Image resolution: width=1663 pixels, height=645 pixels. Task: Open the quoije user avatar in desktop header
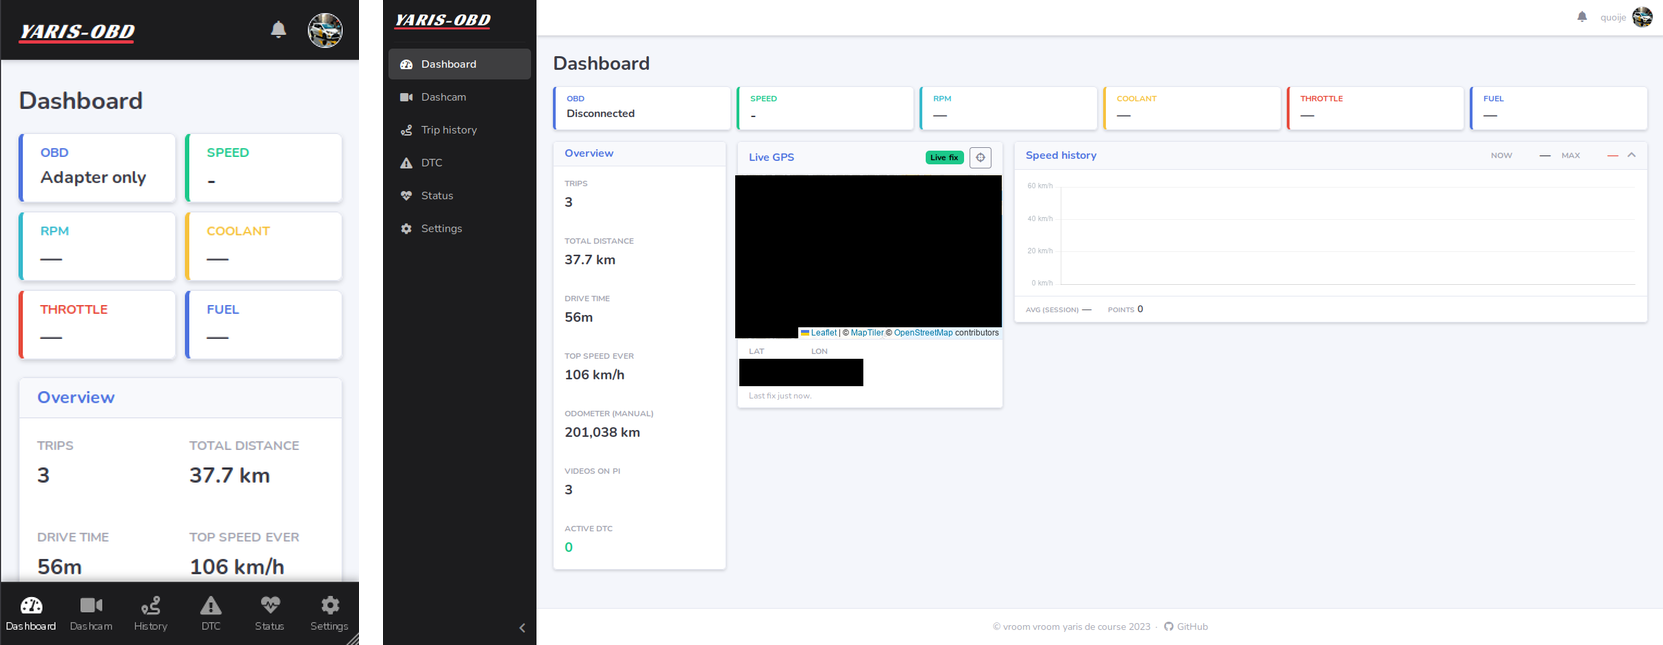point(1642,17)
